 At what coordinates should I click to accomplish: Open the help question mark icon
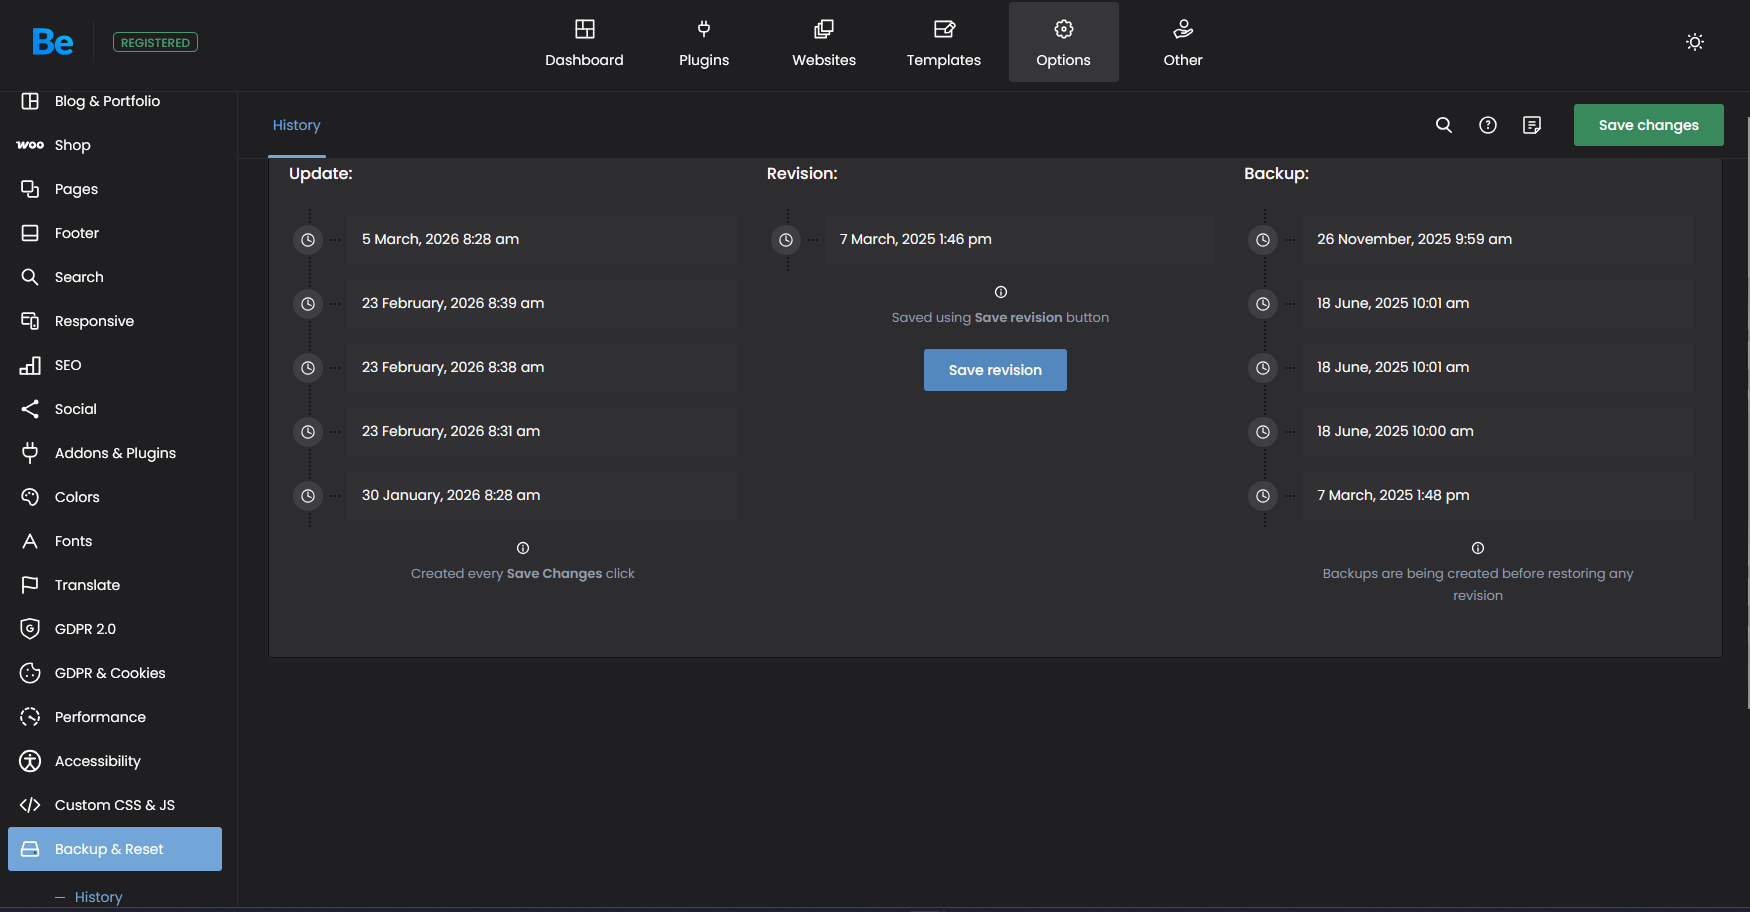(x=1487, y=125)
